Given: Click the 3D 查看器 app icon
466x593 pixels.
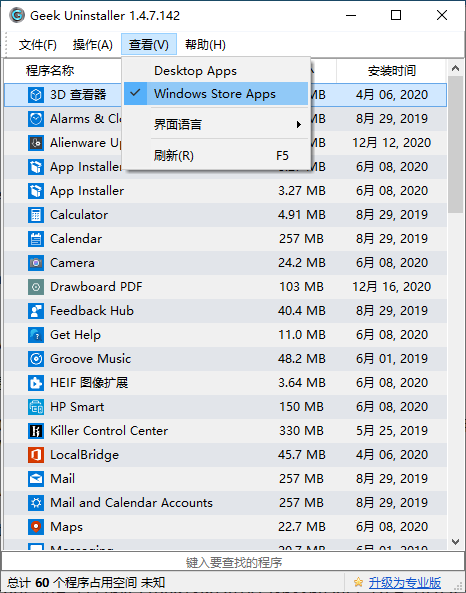Looking at the screenshot, I should point(36,95).
